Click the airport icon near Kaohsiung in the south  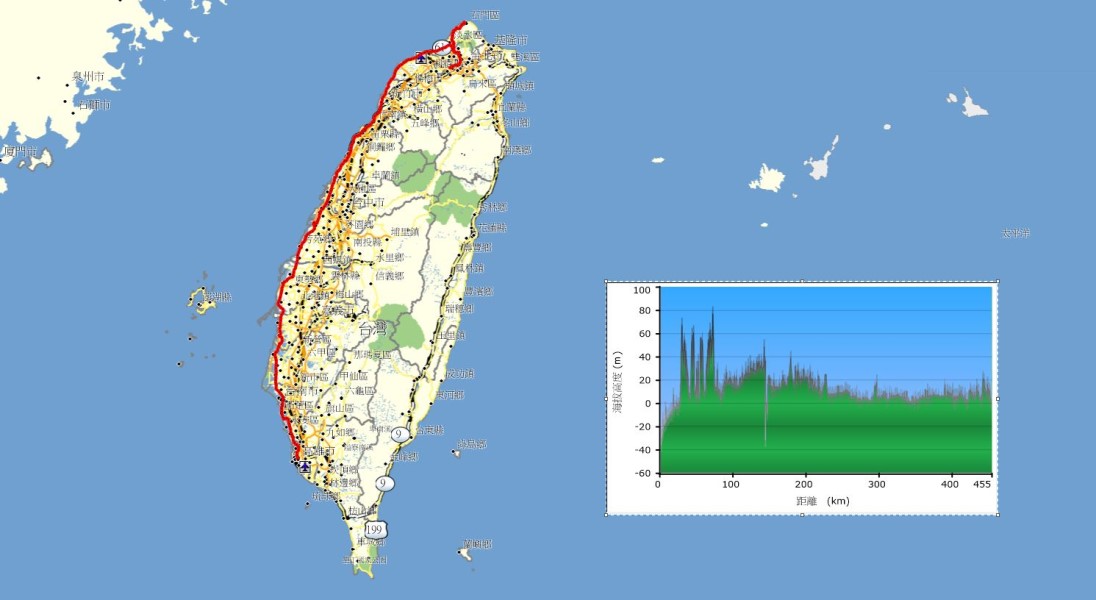[303, 465]
